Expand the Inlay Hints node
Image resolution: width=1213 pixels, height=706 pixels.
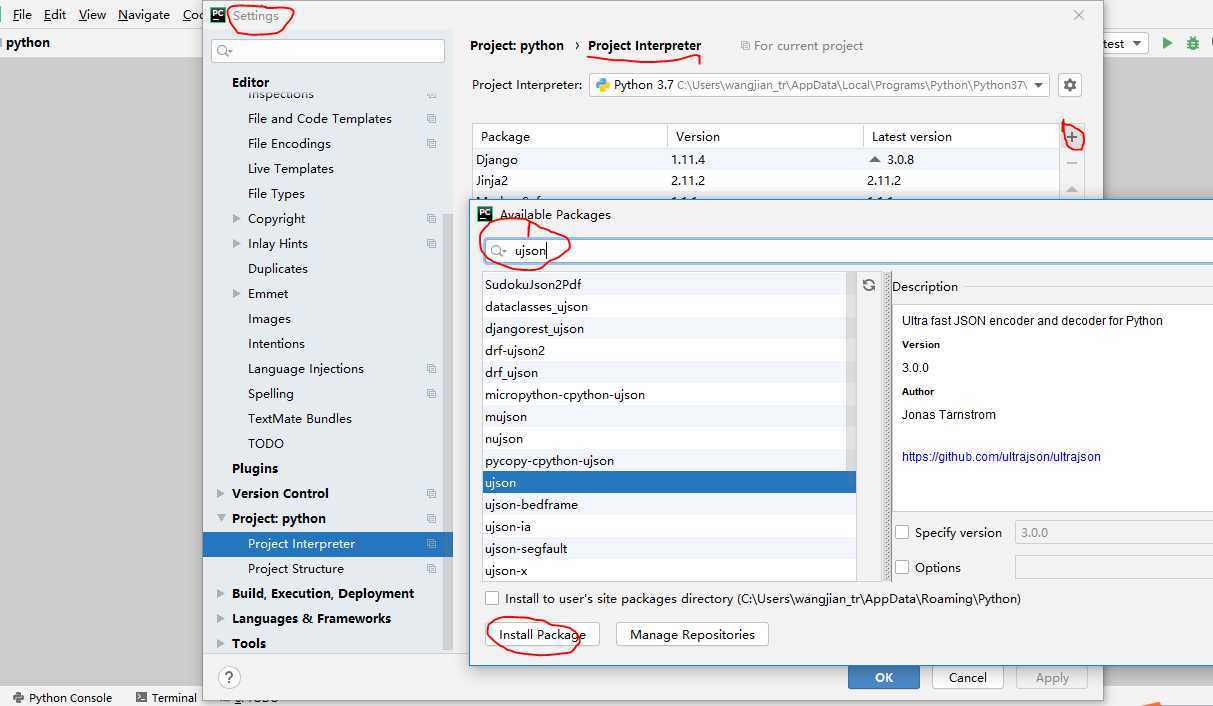237,244
